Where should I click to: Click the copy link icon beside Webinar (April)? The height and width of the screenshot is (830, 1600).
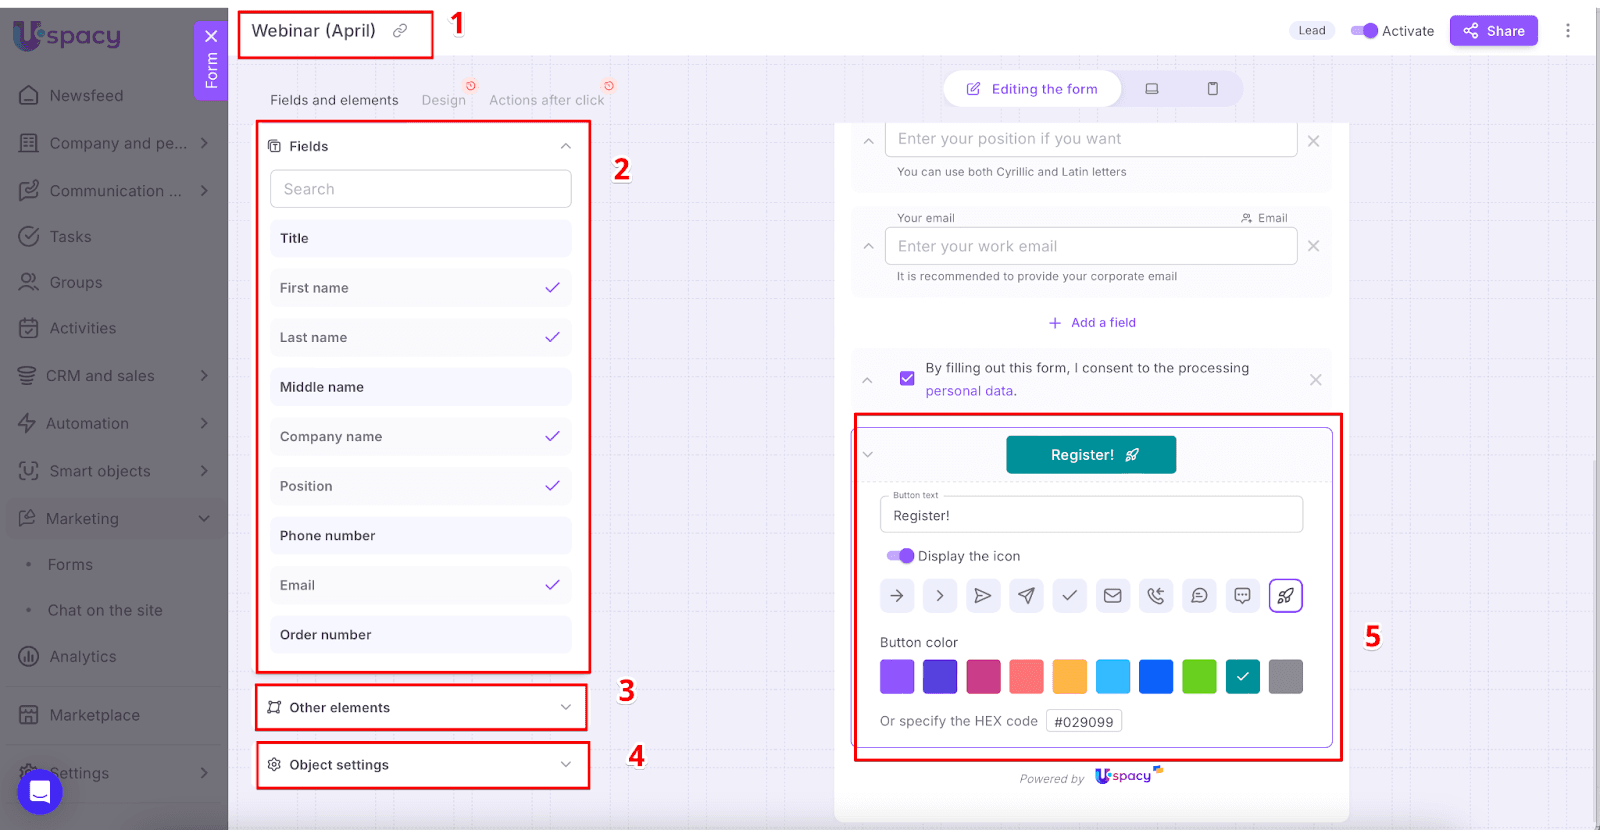click(x=400, y=31)
